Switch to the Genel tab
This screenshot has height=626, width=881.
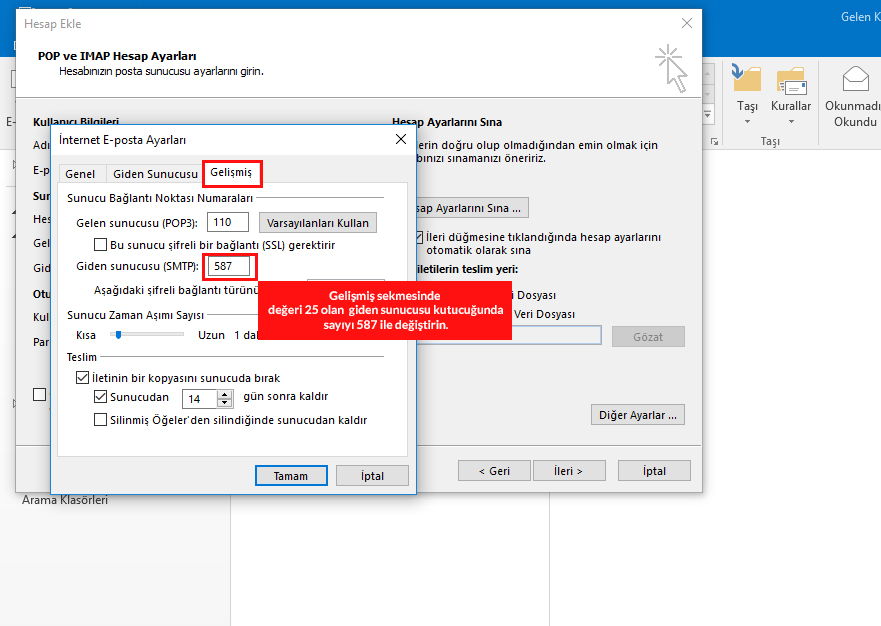coord(80,174)
